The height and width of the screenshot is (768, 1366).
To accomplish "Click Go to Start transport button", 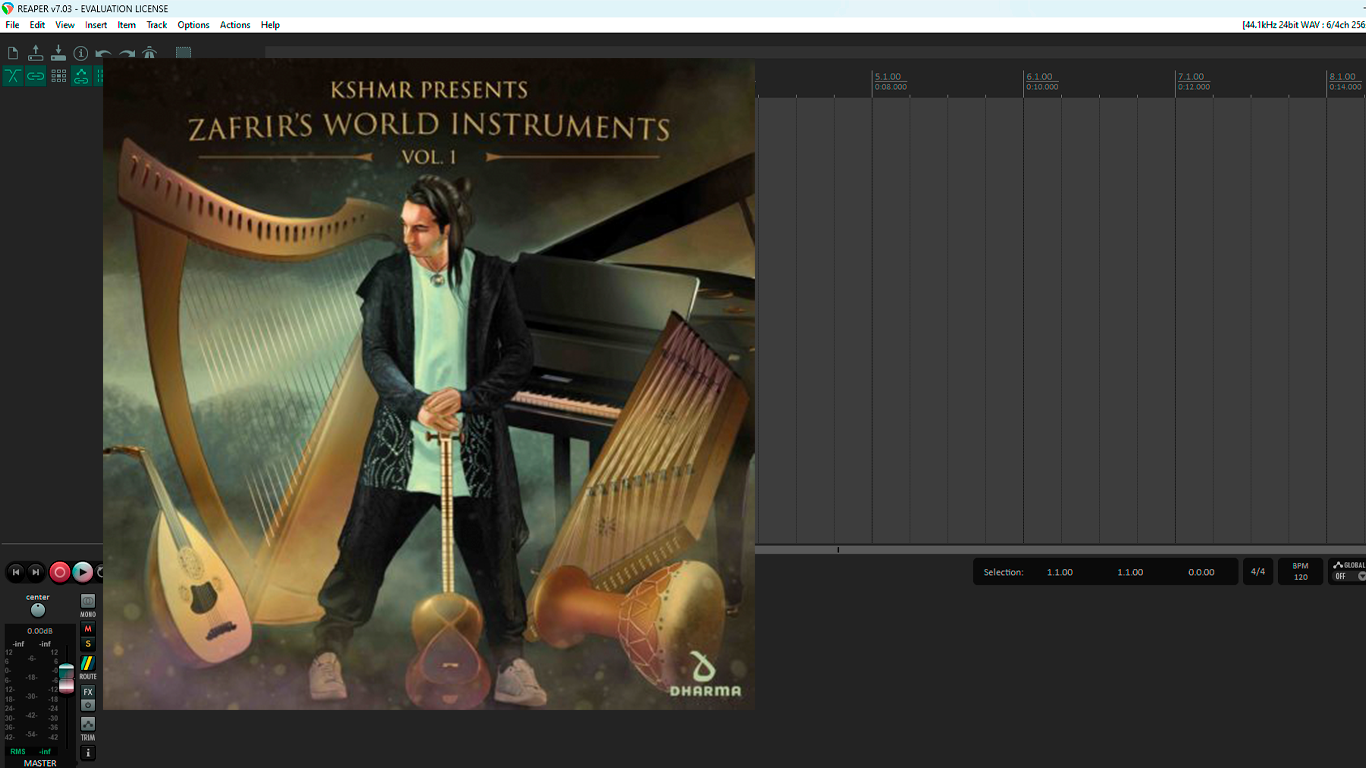I will (x=15, y=572).
